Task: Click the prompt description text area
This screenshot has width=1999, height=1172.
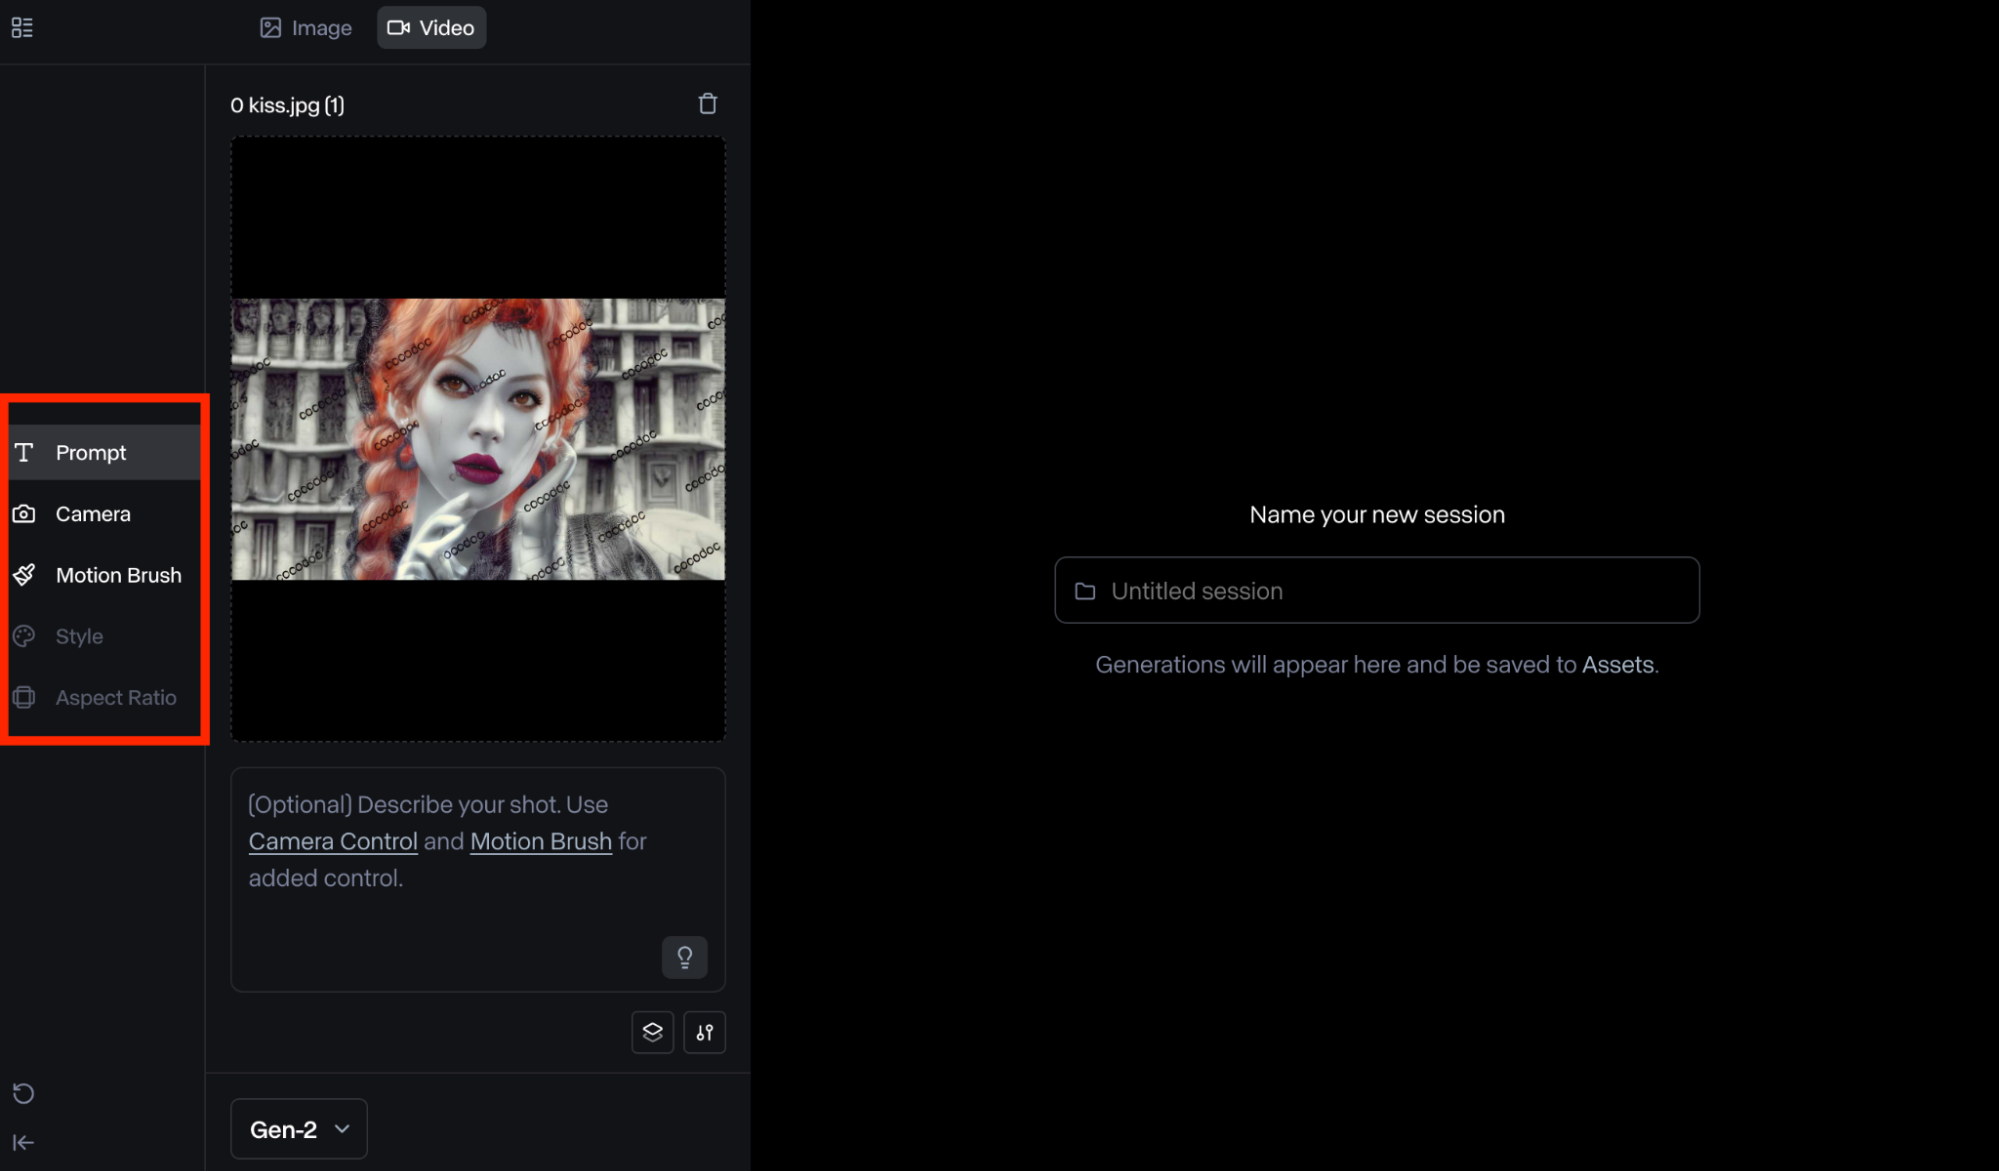Action: click(478, 879)
